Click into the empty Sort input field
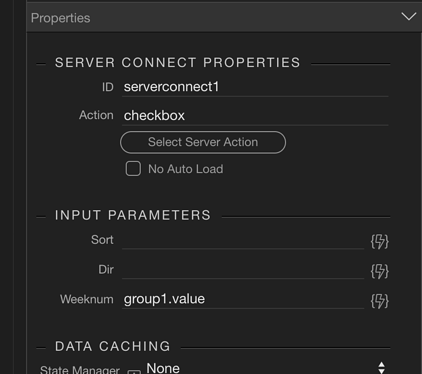This screenshot has height=374, width=422. tap(243, 241)
